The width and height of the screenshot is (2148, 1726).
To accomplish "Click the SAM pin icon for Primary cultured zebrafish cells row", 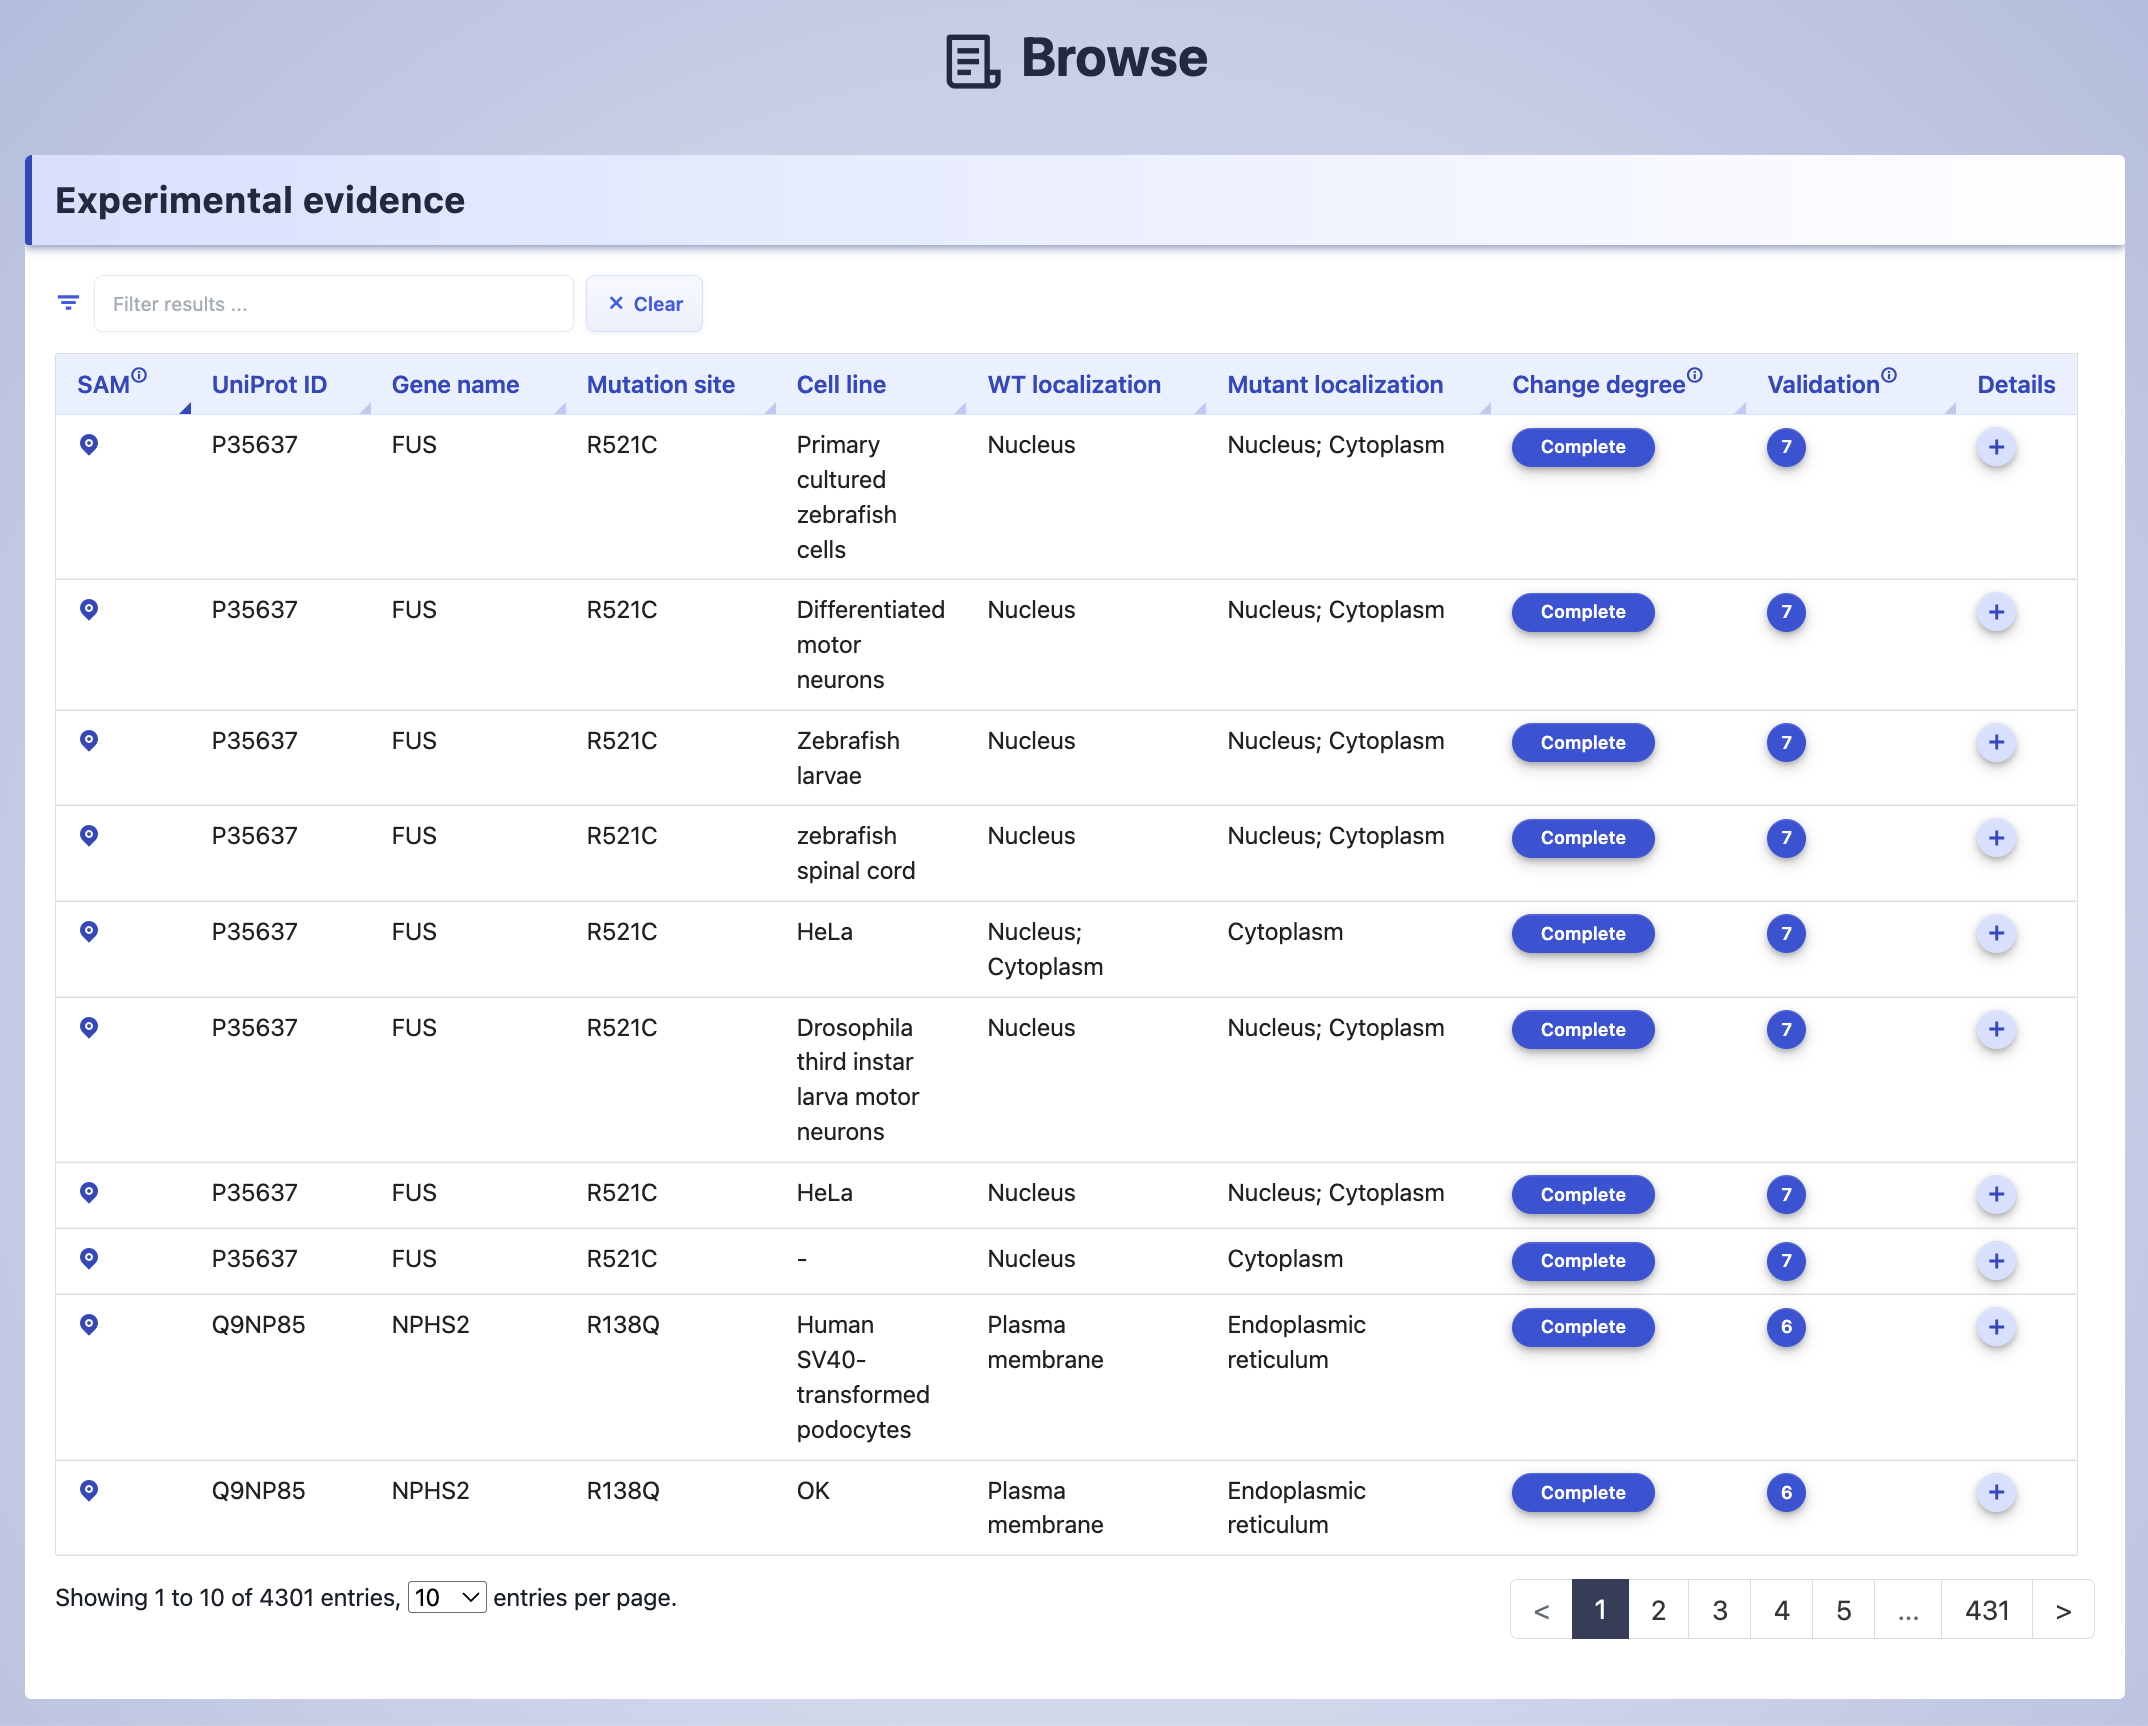I will 89,445.
